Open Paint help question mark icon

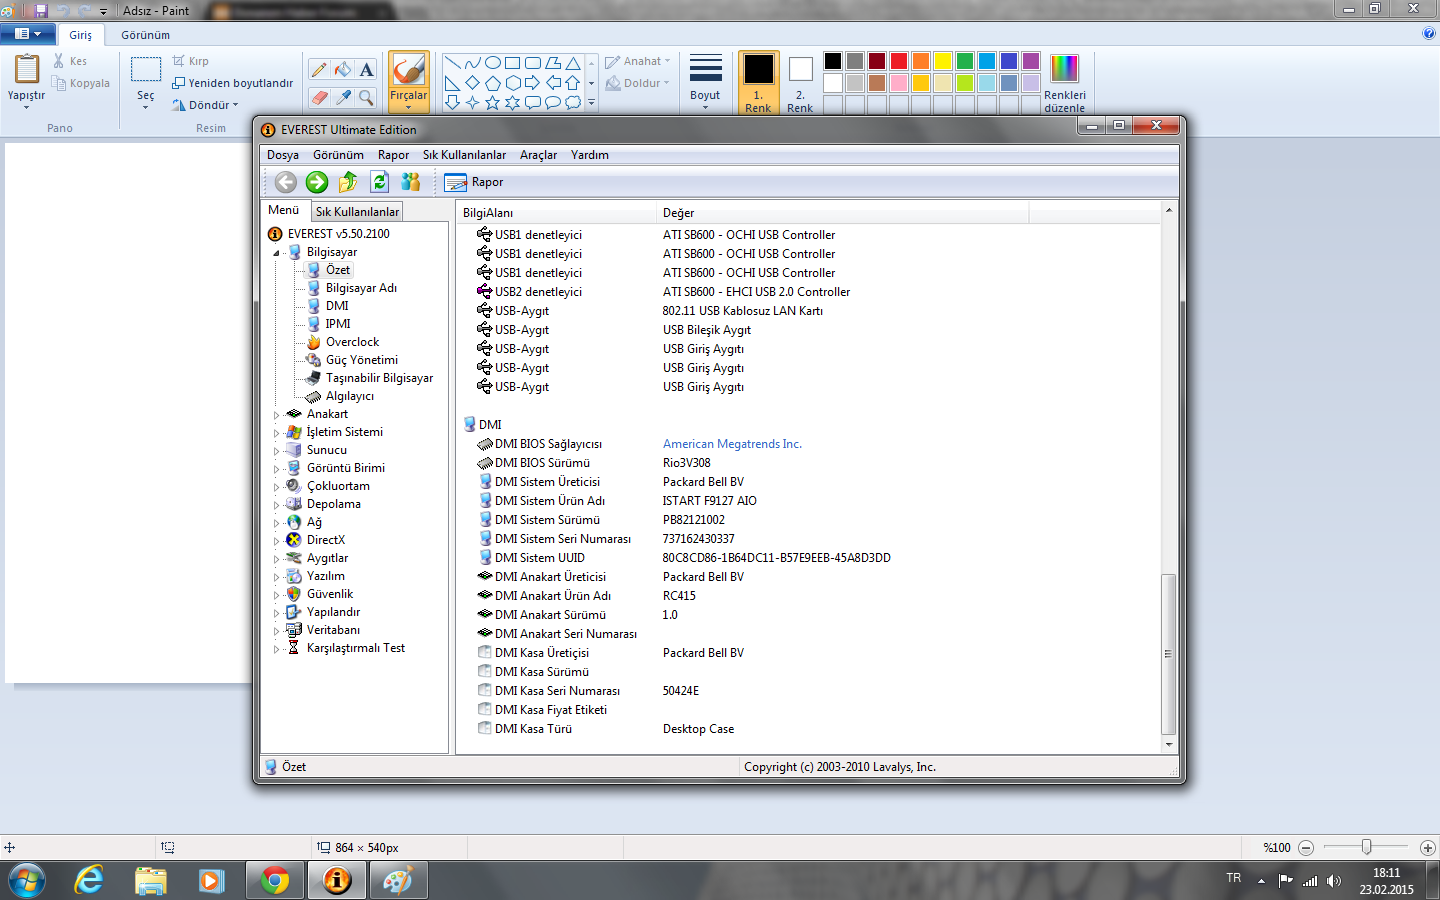pos(1428,33)
